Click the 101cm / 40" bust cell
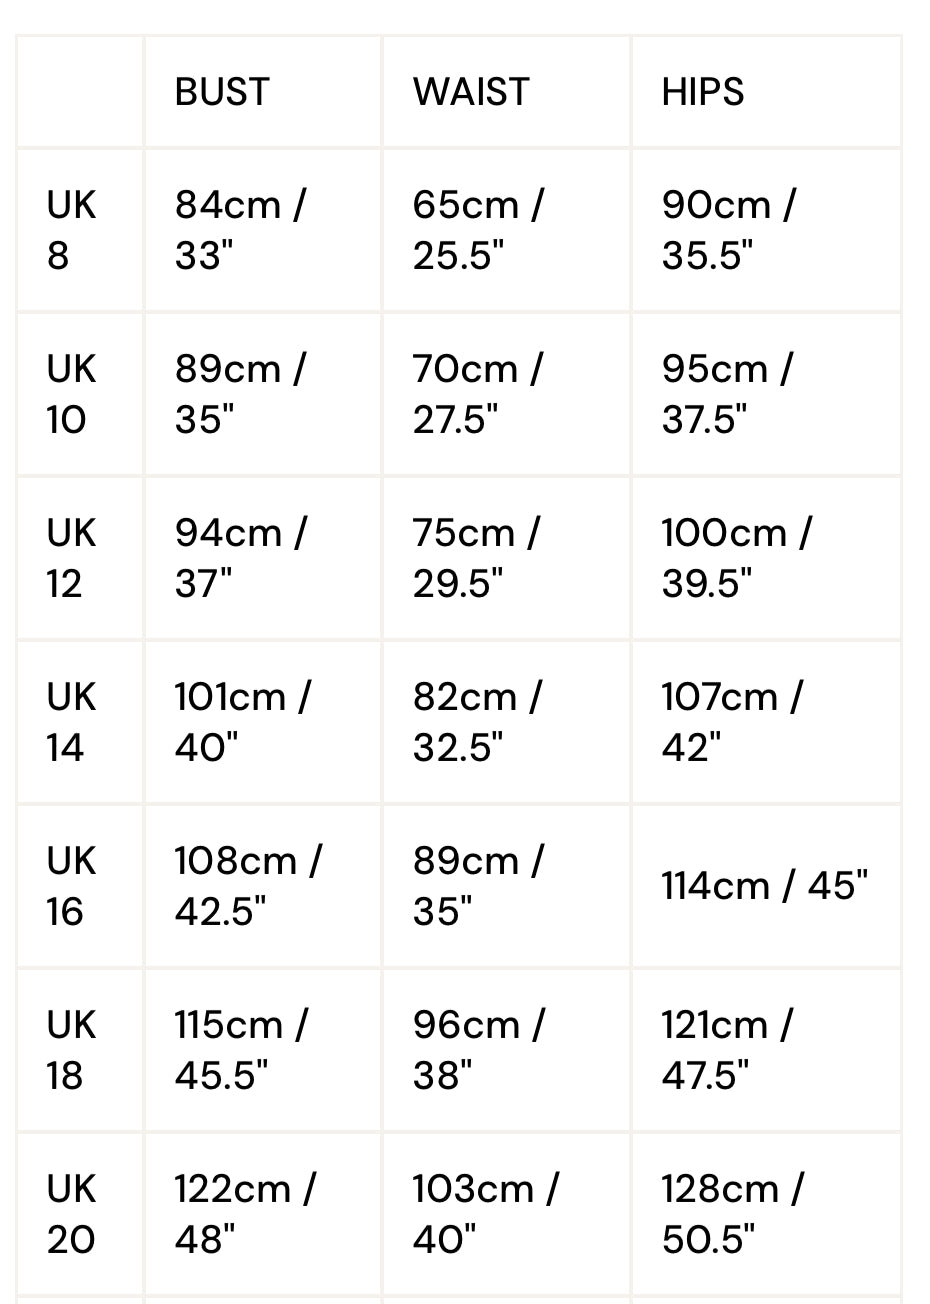The image size is (930, 1304). (x=243, y=722)
